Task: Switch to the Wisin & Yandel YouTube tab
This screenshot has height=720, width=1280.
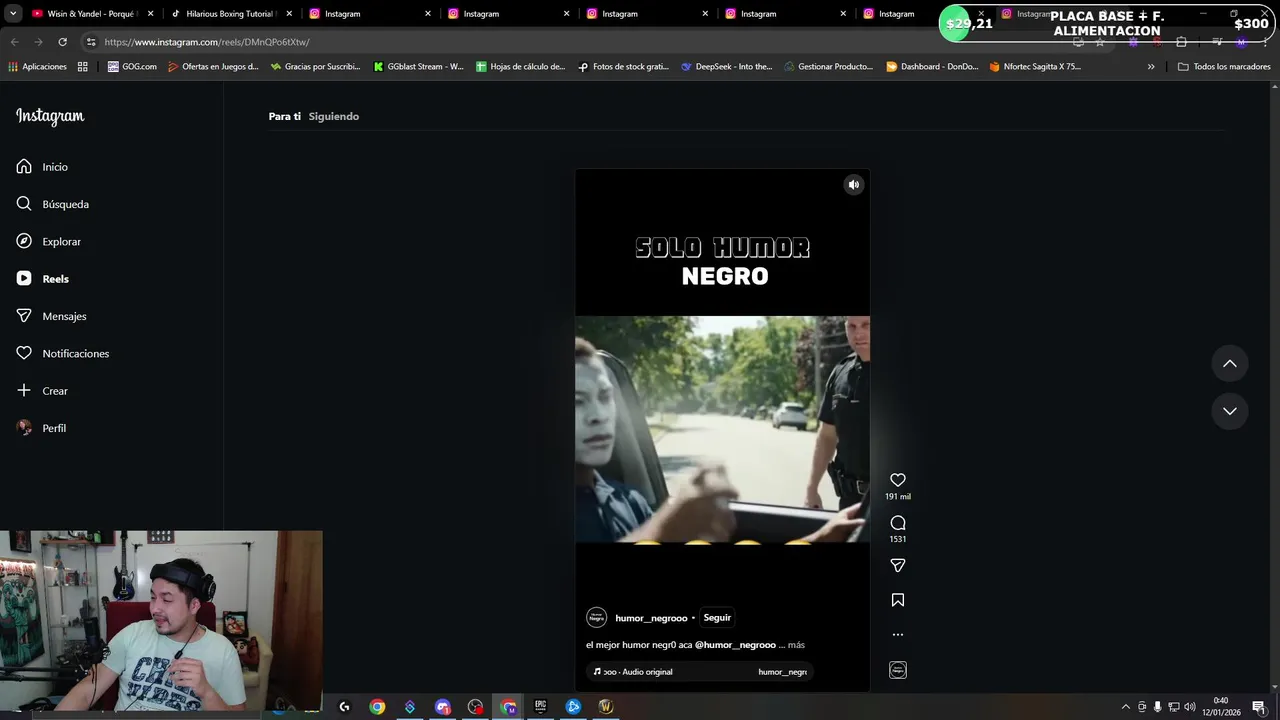Action: pyautogui.click(x=90, y=14)
